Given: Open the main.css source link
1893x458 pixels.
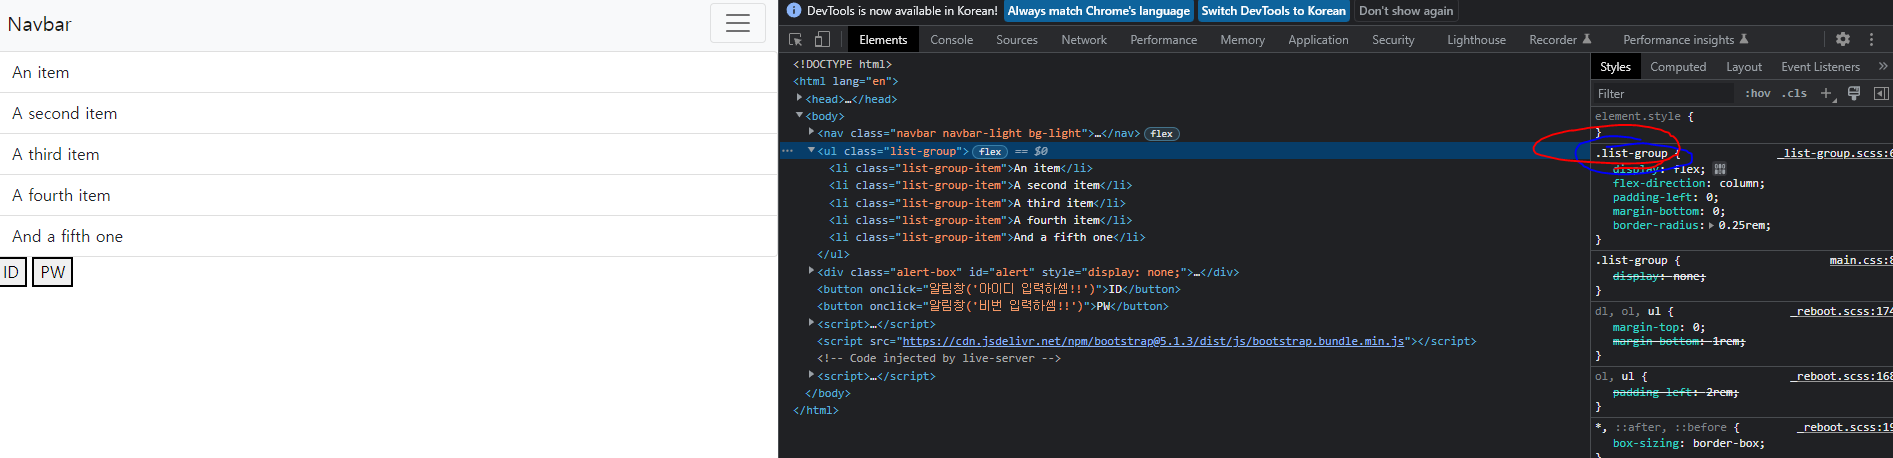Looking at the screenshot, I should pos(1860,260).
